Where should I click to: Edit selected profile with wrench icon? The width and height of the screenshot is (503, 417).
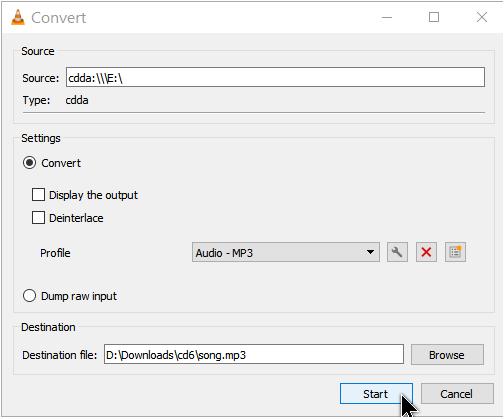(x=397, y=252)
